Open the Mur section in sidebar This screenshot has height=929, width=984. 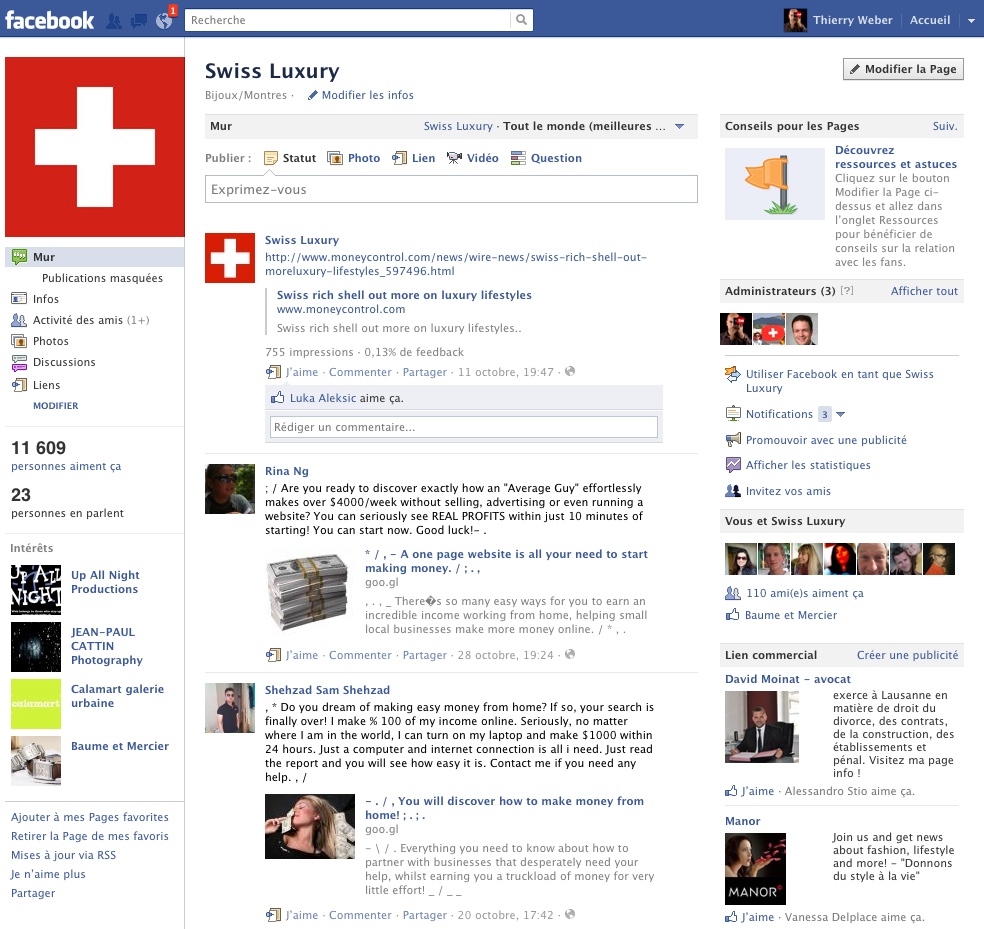95,257
